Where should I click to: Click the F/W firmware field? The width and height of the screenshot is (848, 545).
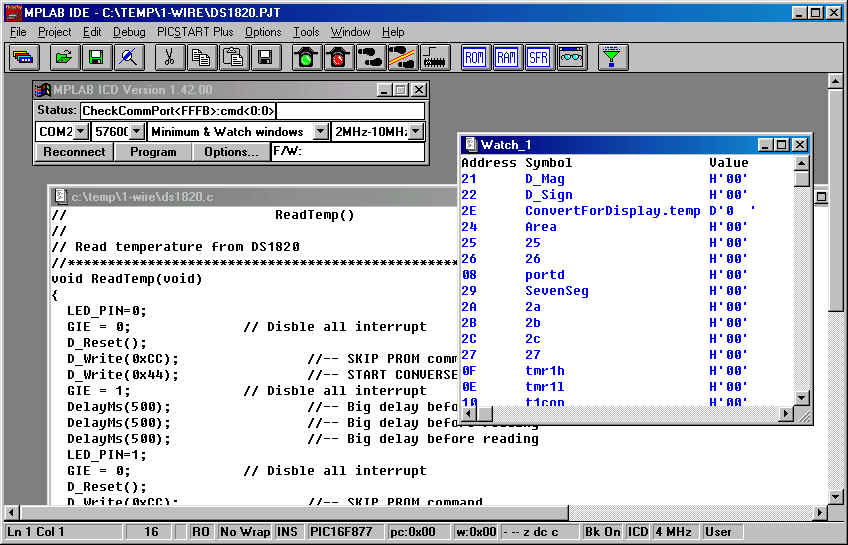(348, 152)
